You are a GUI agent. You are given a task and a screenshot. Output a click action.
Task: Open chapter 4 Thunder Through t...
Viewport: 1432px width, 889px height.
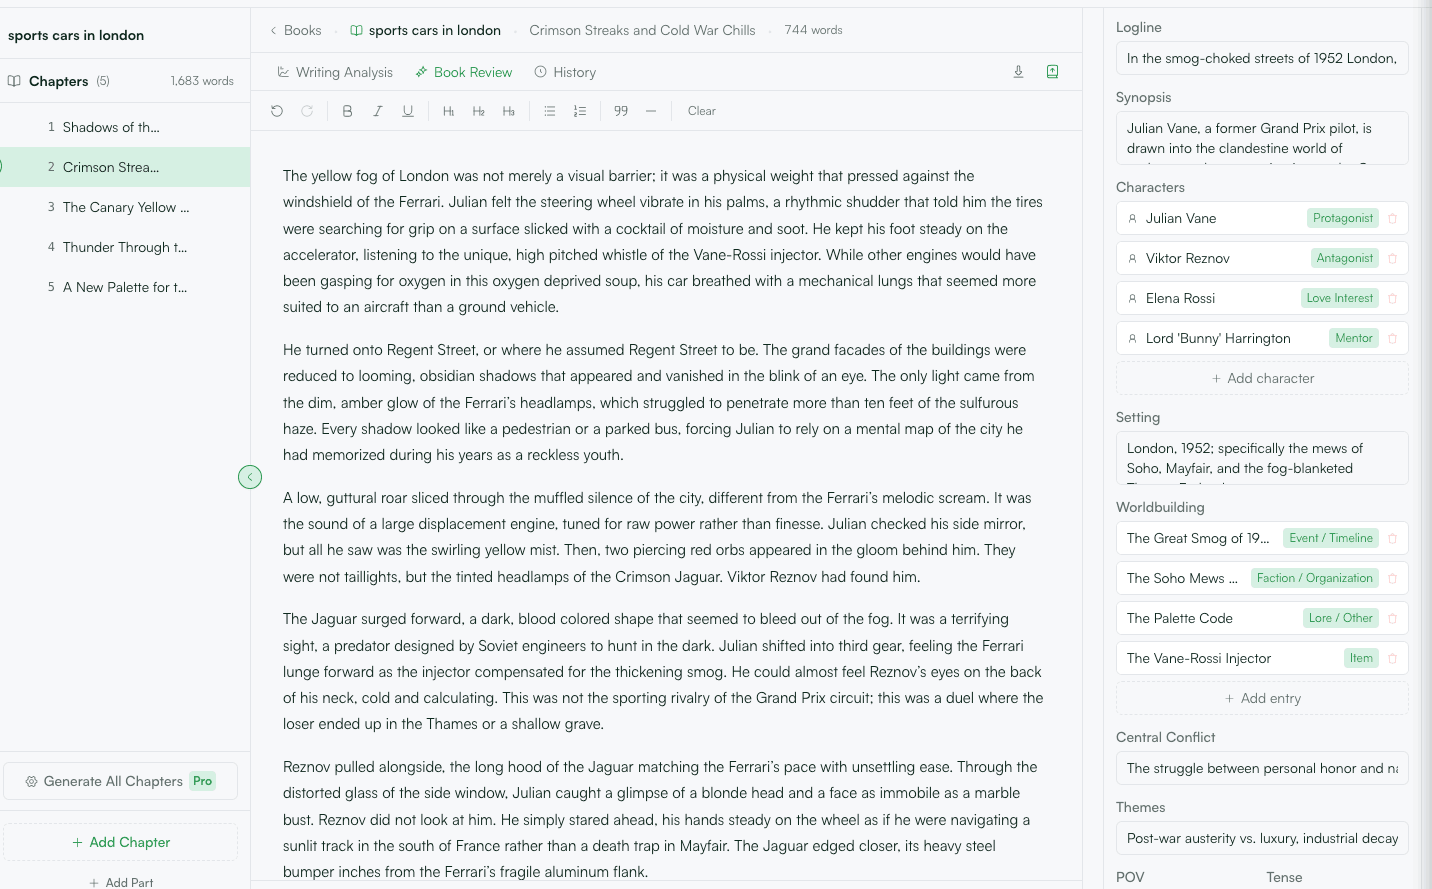click(x=125, y=247)
